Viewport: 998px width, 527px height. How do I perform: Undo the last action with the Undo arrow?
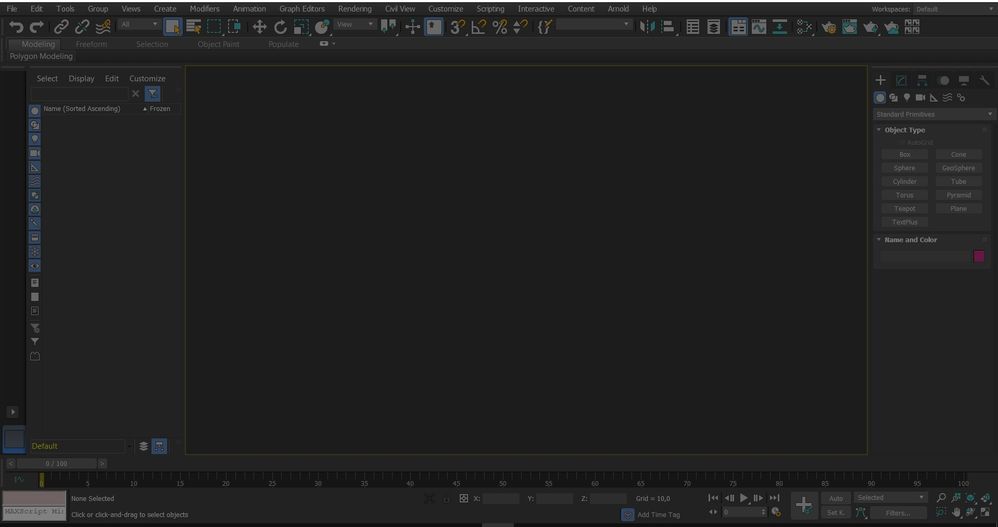pos(16,27)
